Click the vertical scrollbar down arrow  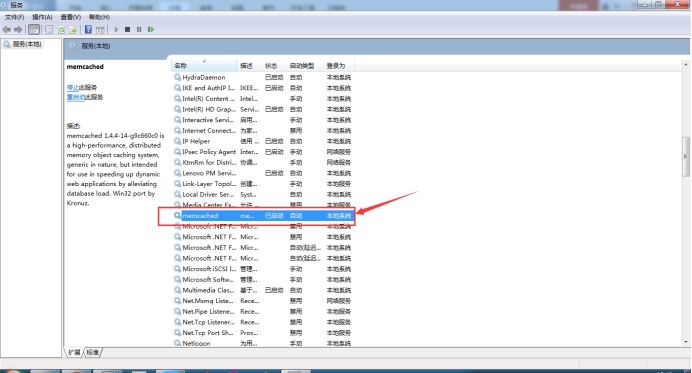686,342
